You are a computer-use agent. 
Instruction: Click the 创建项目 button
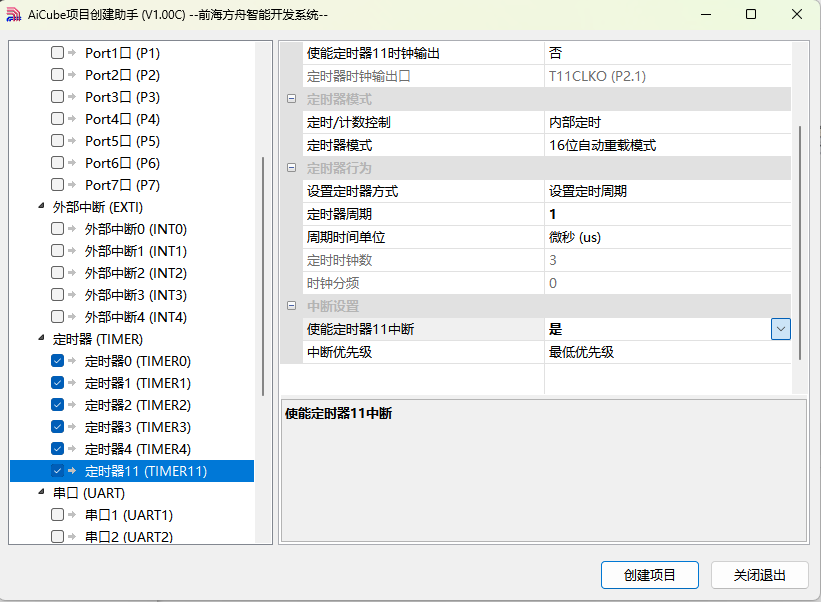coord(649,575)
